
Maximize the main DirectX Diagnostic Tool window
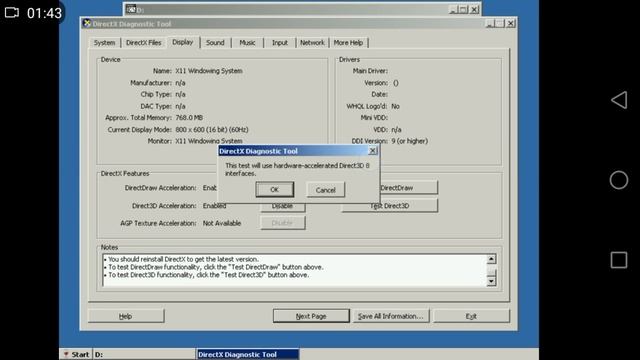click(500, 24)
